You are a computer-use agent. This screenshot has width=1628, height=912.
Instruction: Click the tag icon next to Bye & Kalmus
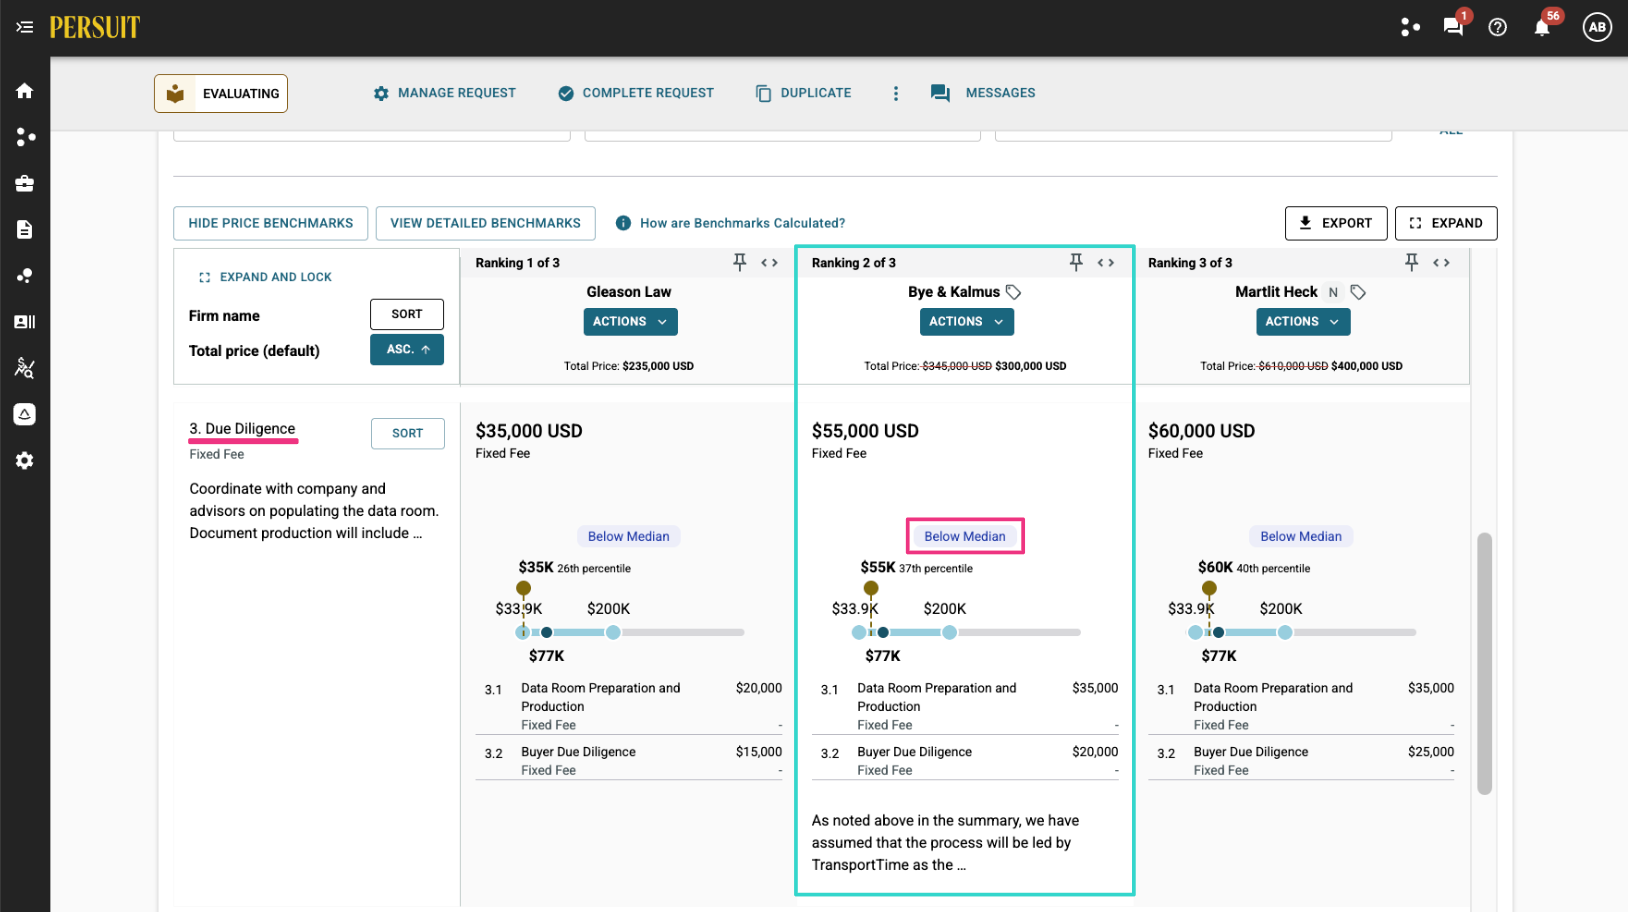(x=1013, y=292)
